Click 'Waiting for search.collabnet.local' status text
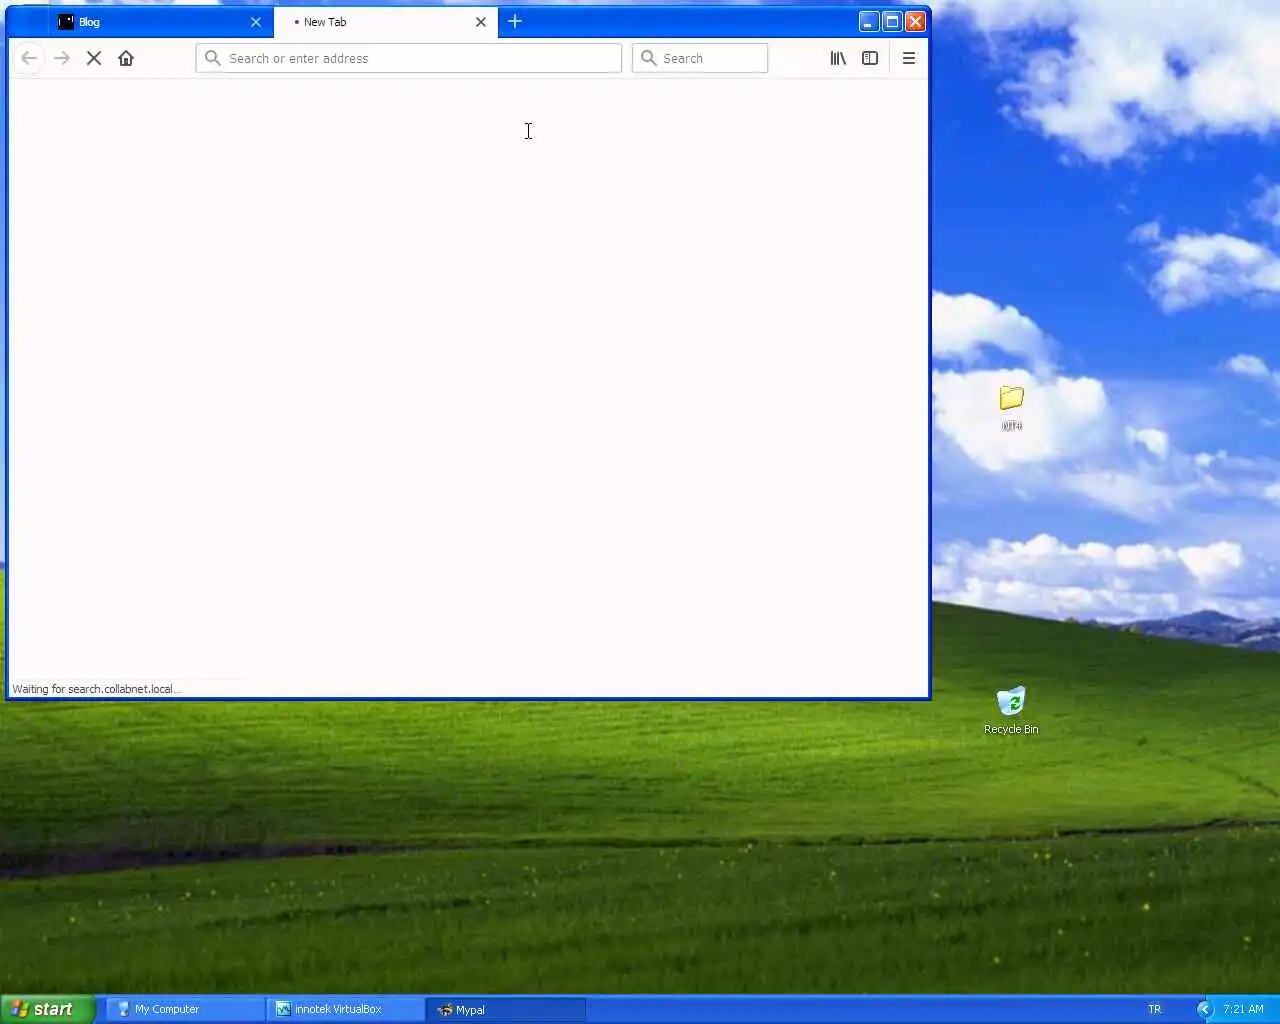 (x=96, y=689)
